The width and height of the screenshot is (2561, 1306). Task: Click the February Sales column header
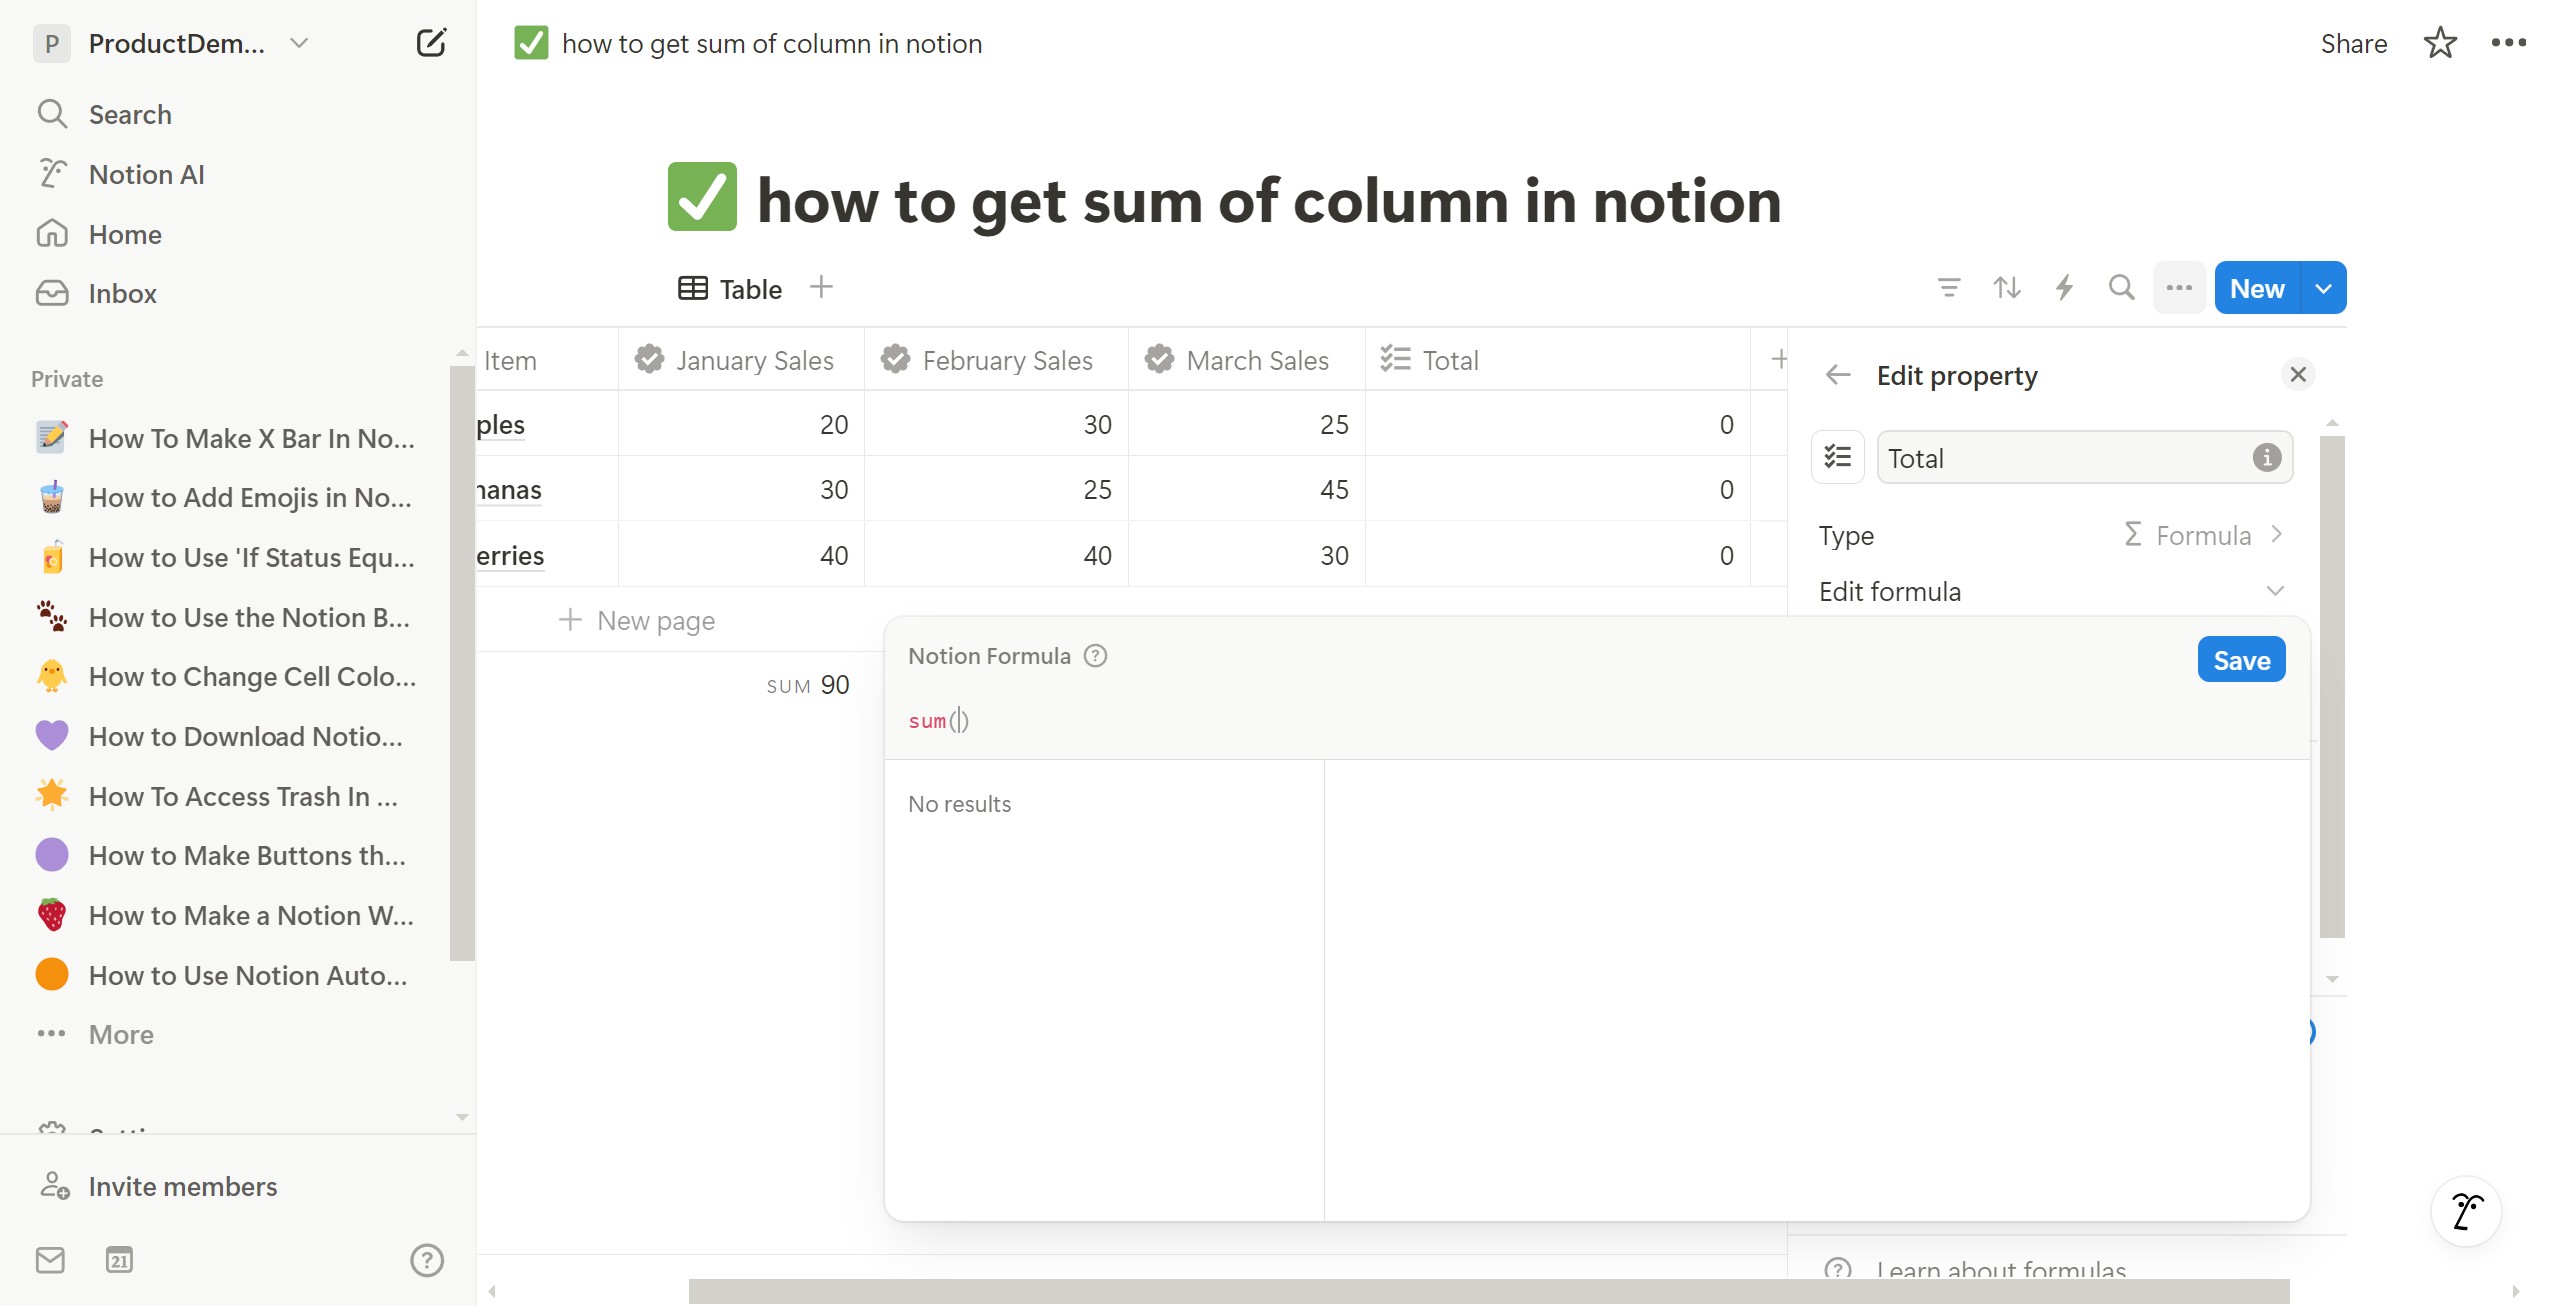[x=996, y=360]
